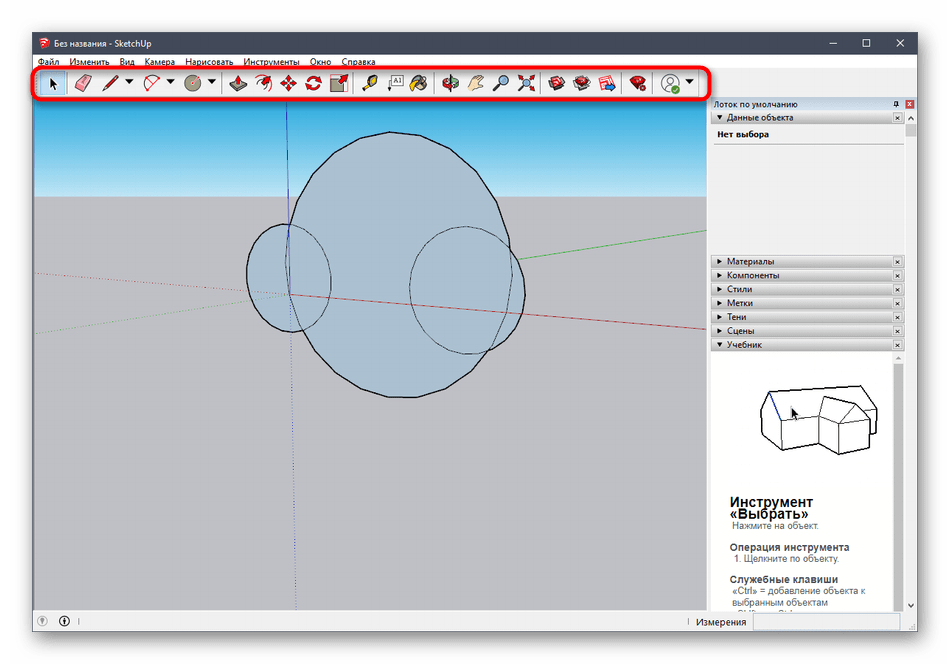950x664 pixels.
Task: Click the Измерения measurements input box
Action: pyautogui.click(x=832, y=621)
